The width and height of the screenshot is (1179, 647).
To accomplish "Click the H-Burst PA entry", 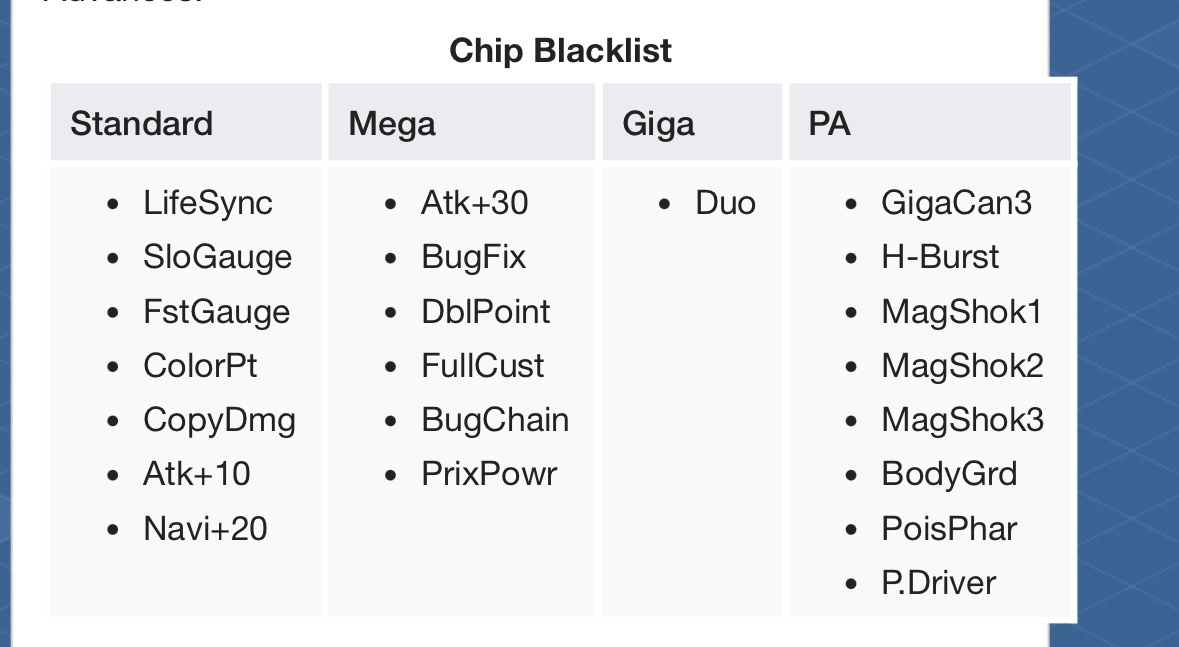I will point(940,257).
